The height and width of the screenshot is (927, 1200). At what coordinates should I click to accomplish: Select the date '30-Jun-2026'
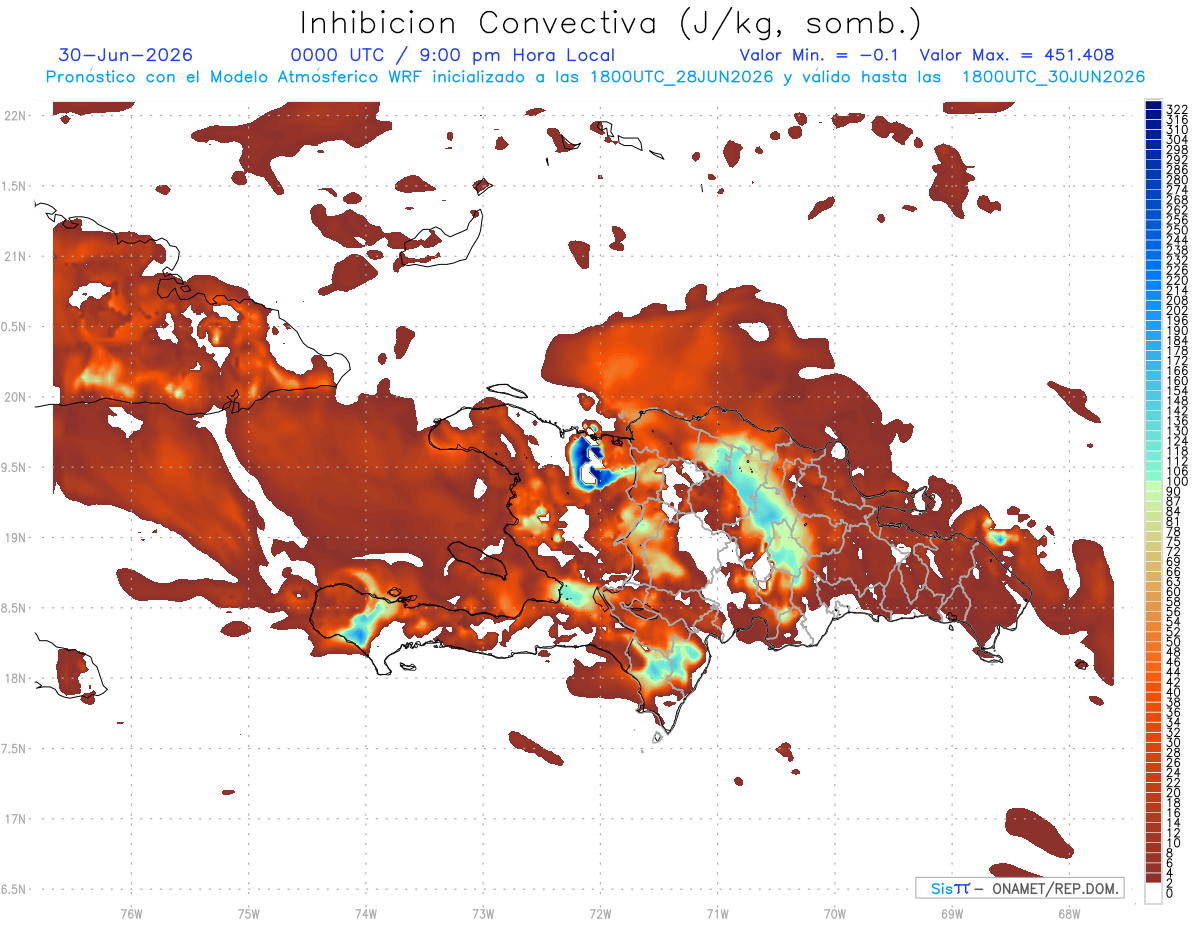coord(126,55)
